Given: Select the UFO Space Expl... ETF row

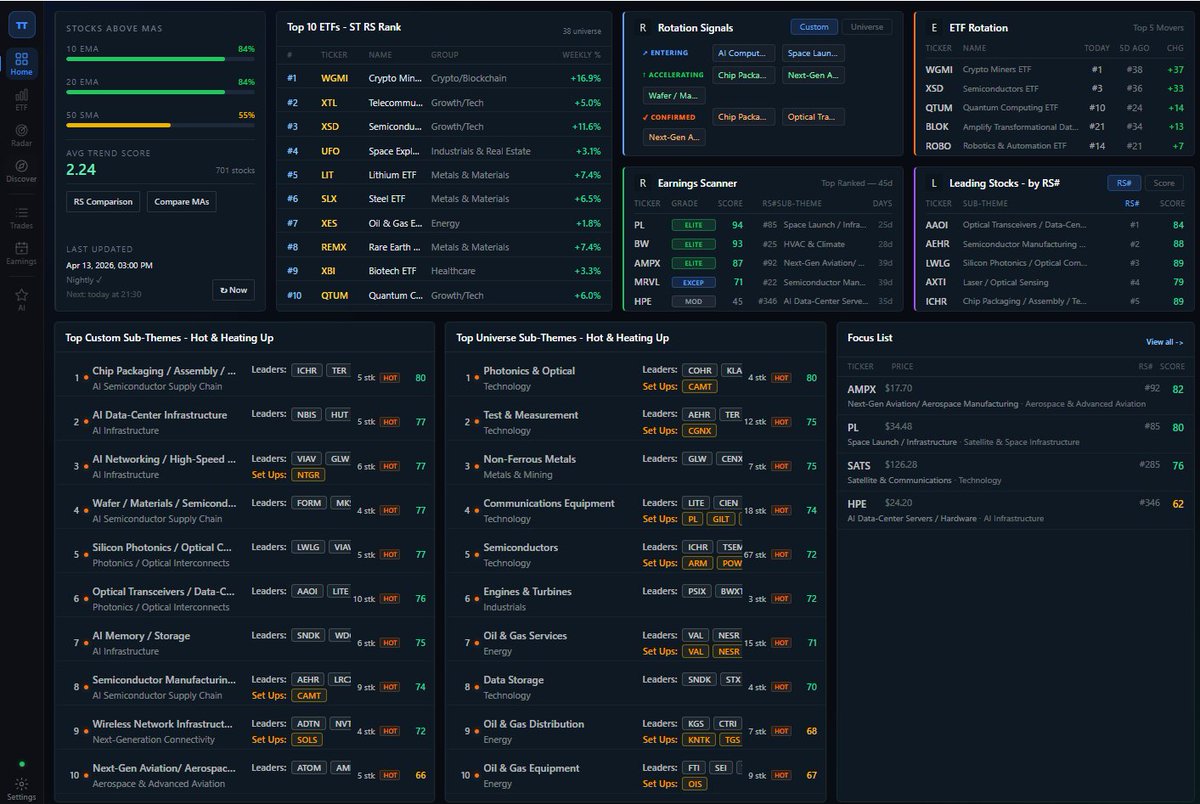Looking at the screenshot, I should [444, 151].
